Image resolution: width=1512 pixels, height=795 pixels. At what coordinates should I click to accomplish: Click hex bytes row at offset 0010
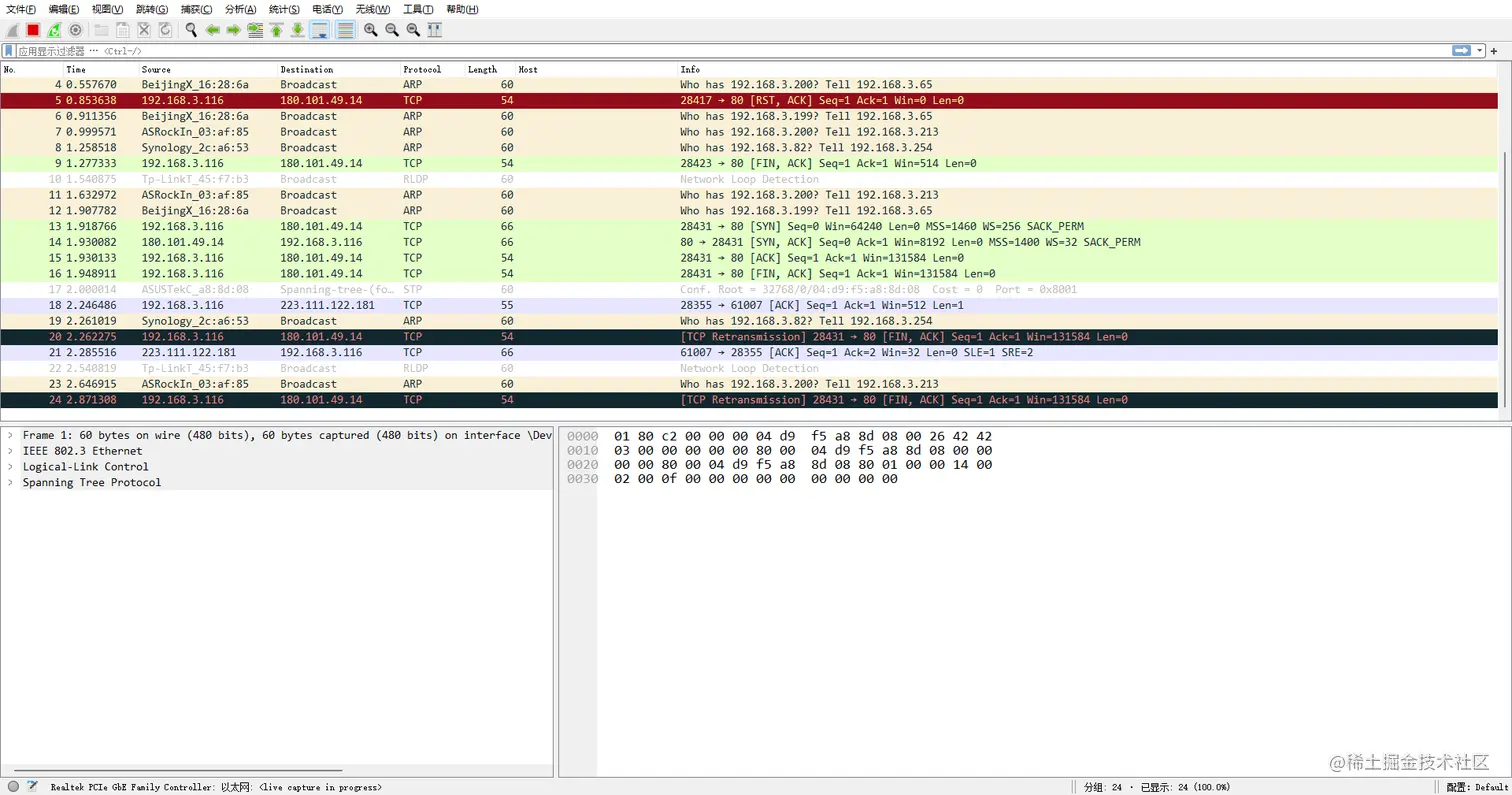point(803,450)
